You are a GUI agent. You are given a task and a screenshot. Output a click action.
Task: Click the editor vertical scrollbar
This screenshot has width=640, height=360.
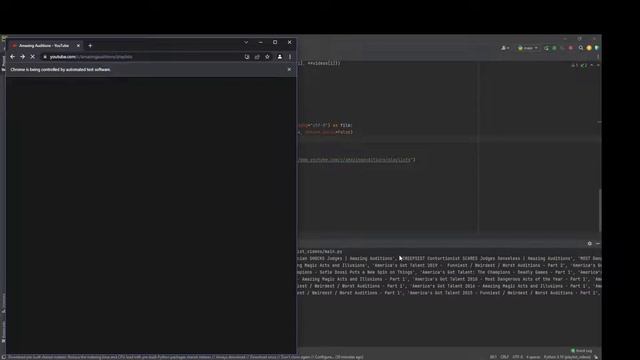tap(600, 210)
